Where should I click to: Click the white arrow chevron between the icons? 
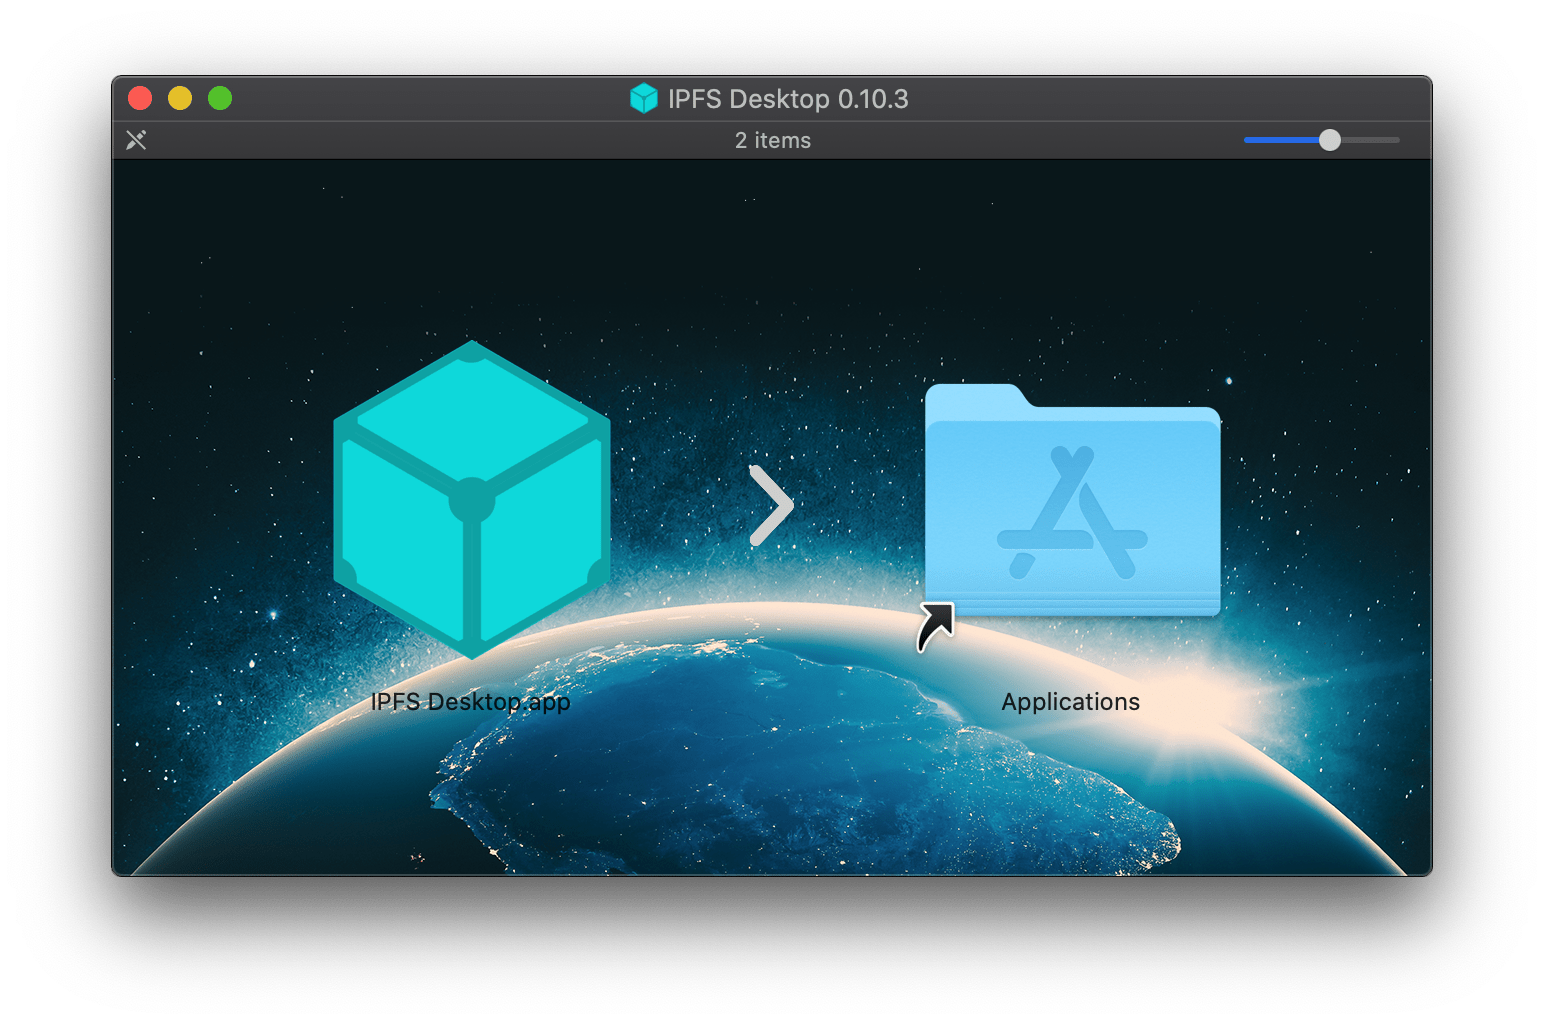[x=770, y=507]
